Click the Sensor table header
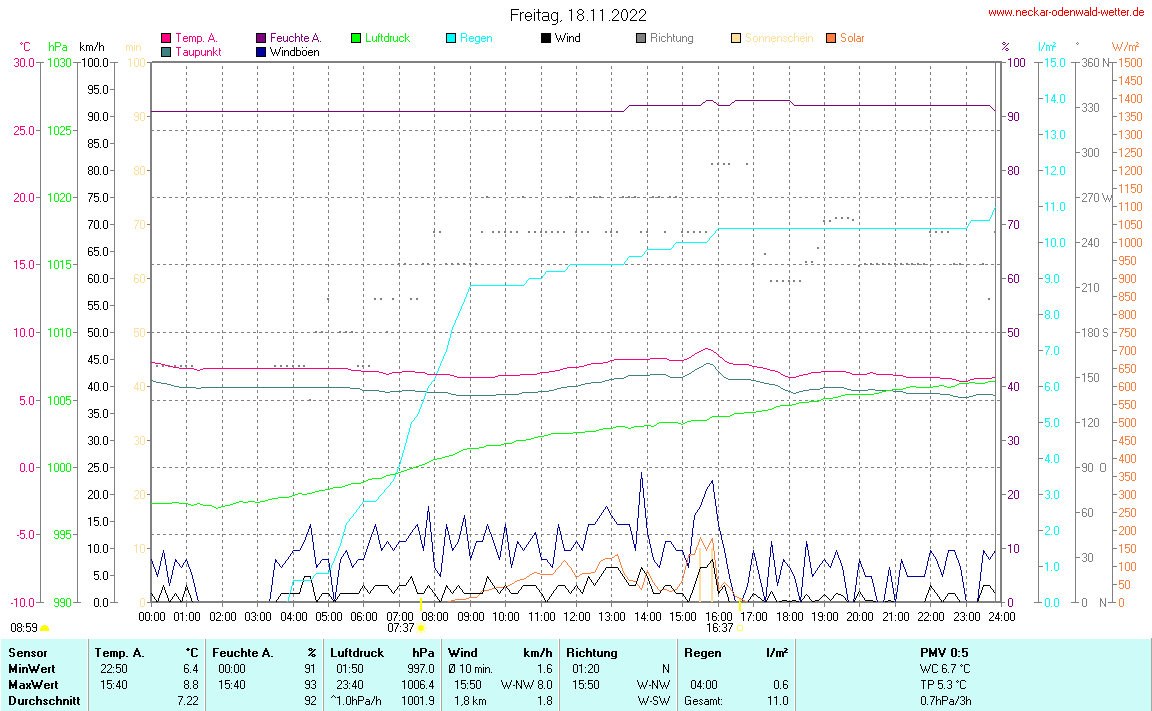This screenshot has height=711, width=1152. [28, 653]
